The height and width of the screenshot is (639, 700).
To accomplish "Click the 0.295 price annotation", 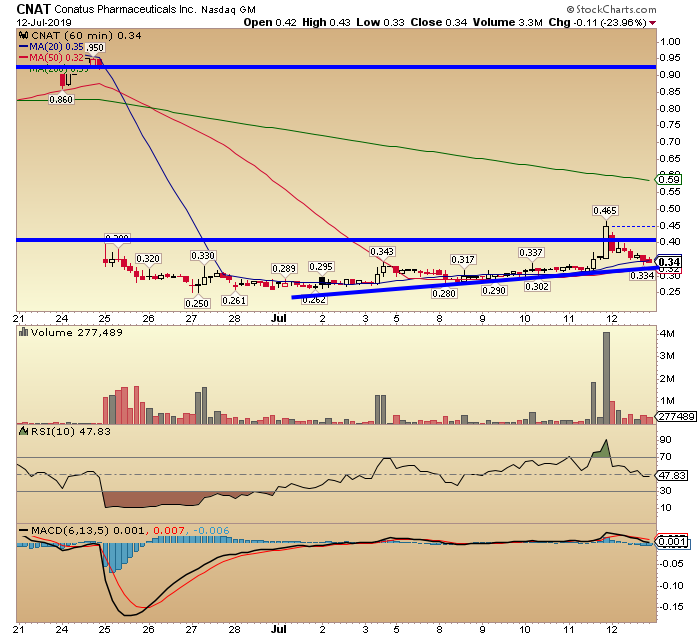I will pos(321,267).
